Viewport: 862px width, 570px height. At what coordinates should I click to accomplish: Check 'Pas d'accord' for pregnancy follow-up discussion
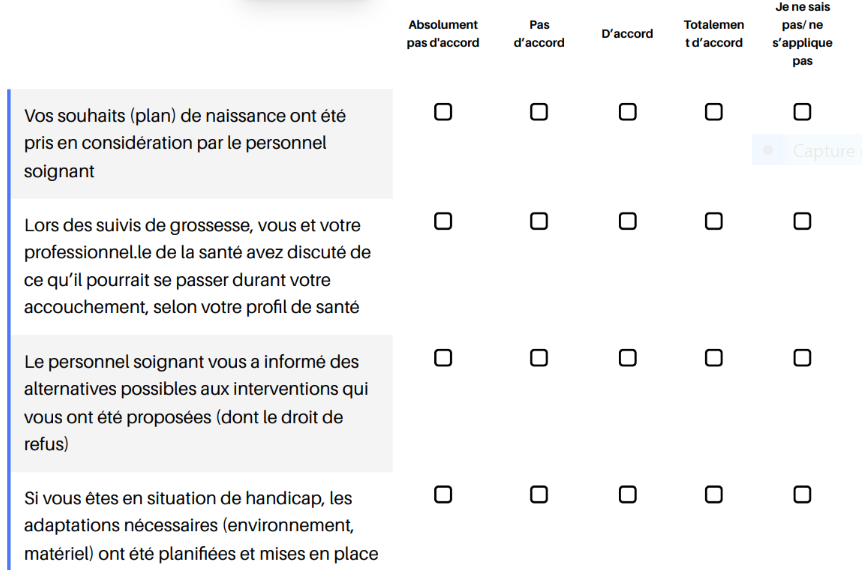[539, 221]
